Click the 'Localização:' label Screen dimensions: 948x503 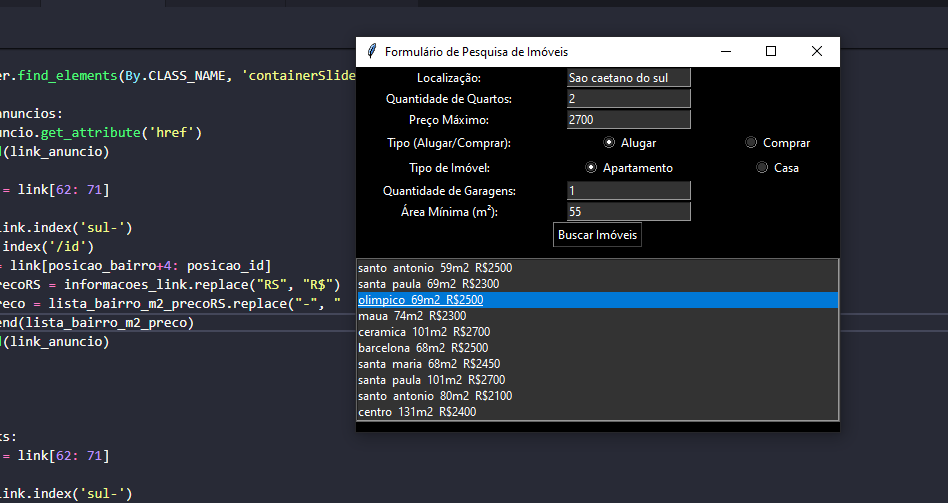pos(449,78)
